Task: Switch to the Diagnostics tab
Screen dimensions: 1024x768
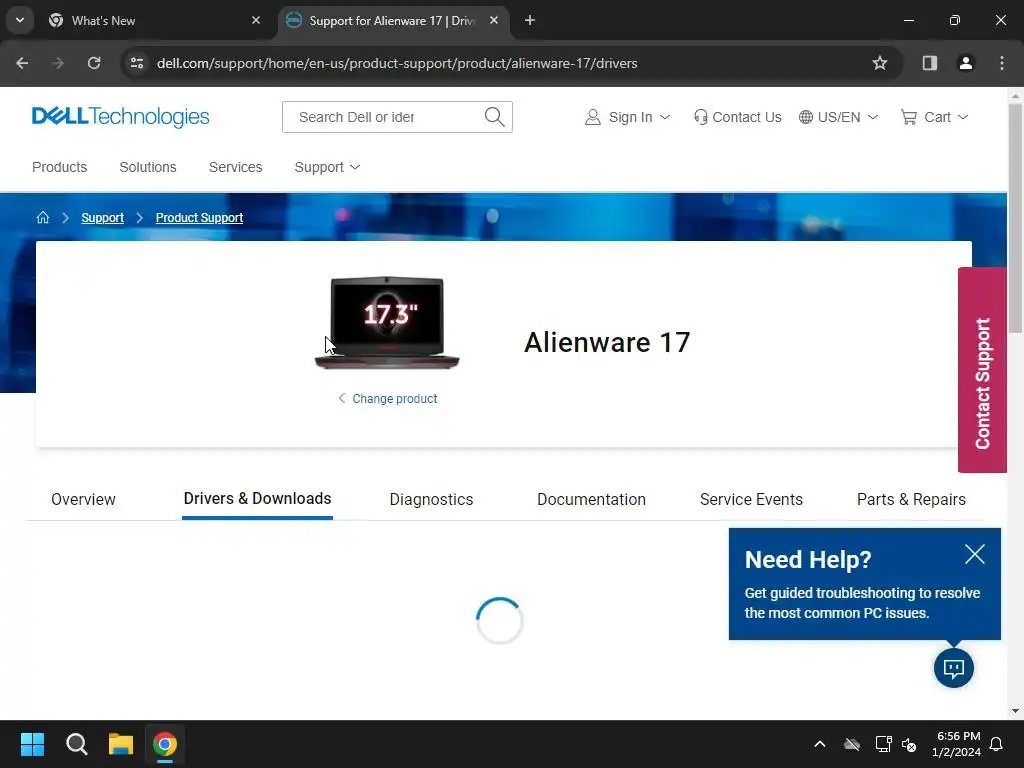Action: pyautogui.click(x=431, y=500)
